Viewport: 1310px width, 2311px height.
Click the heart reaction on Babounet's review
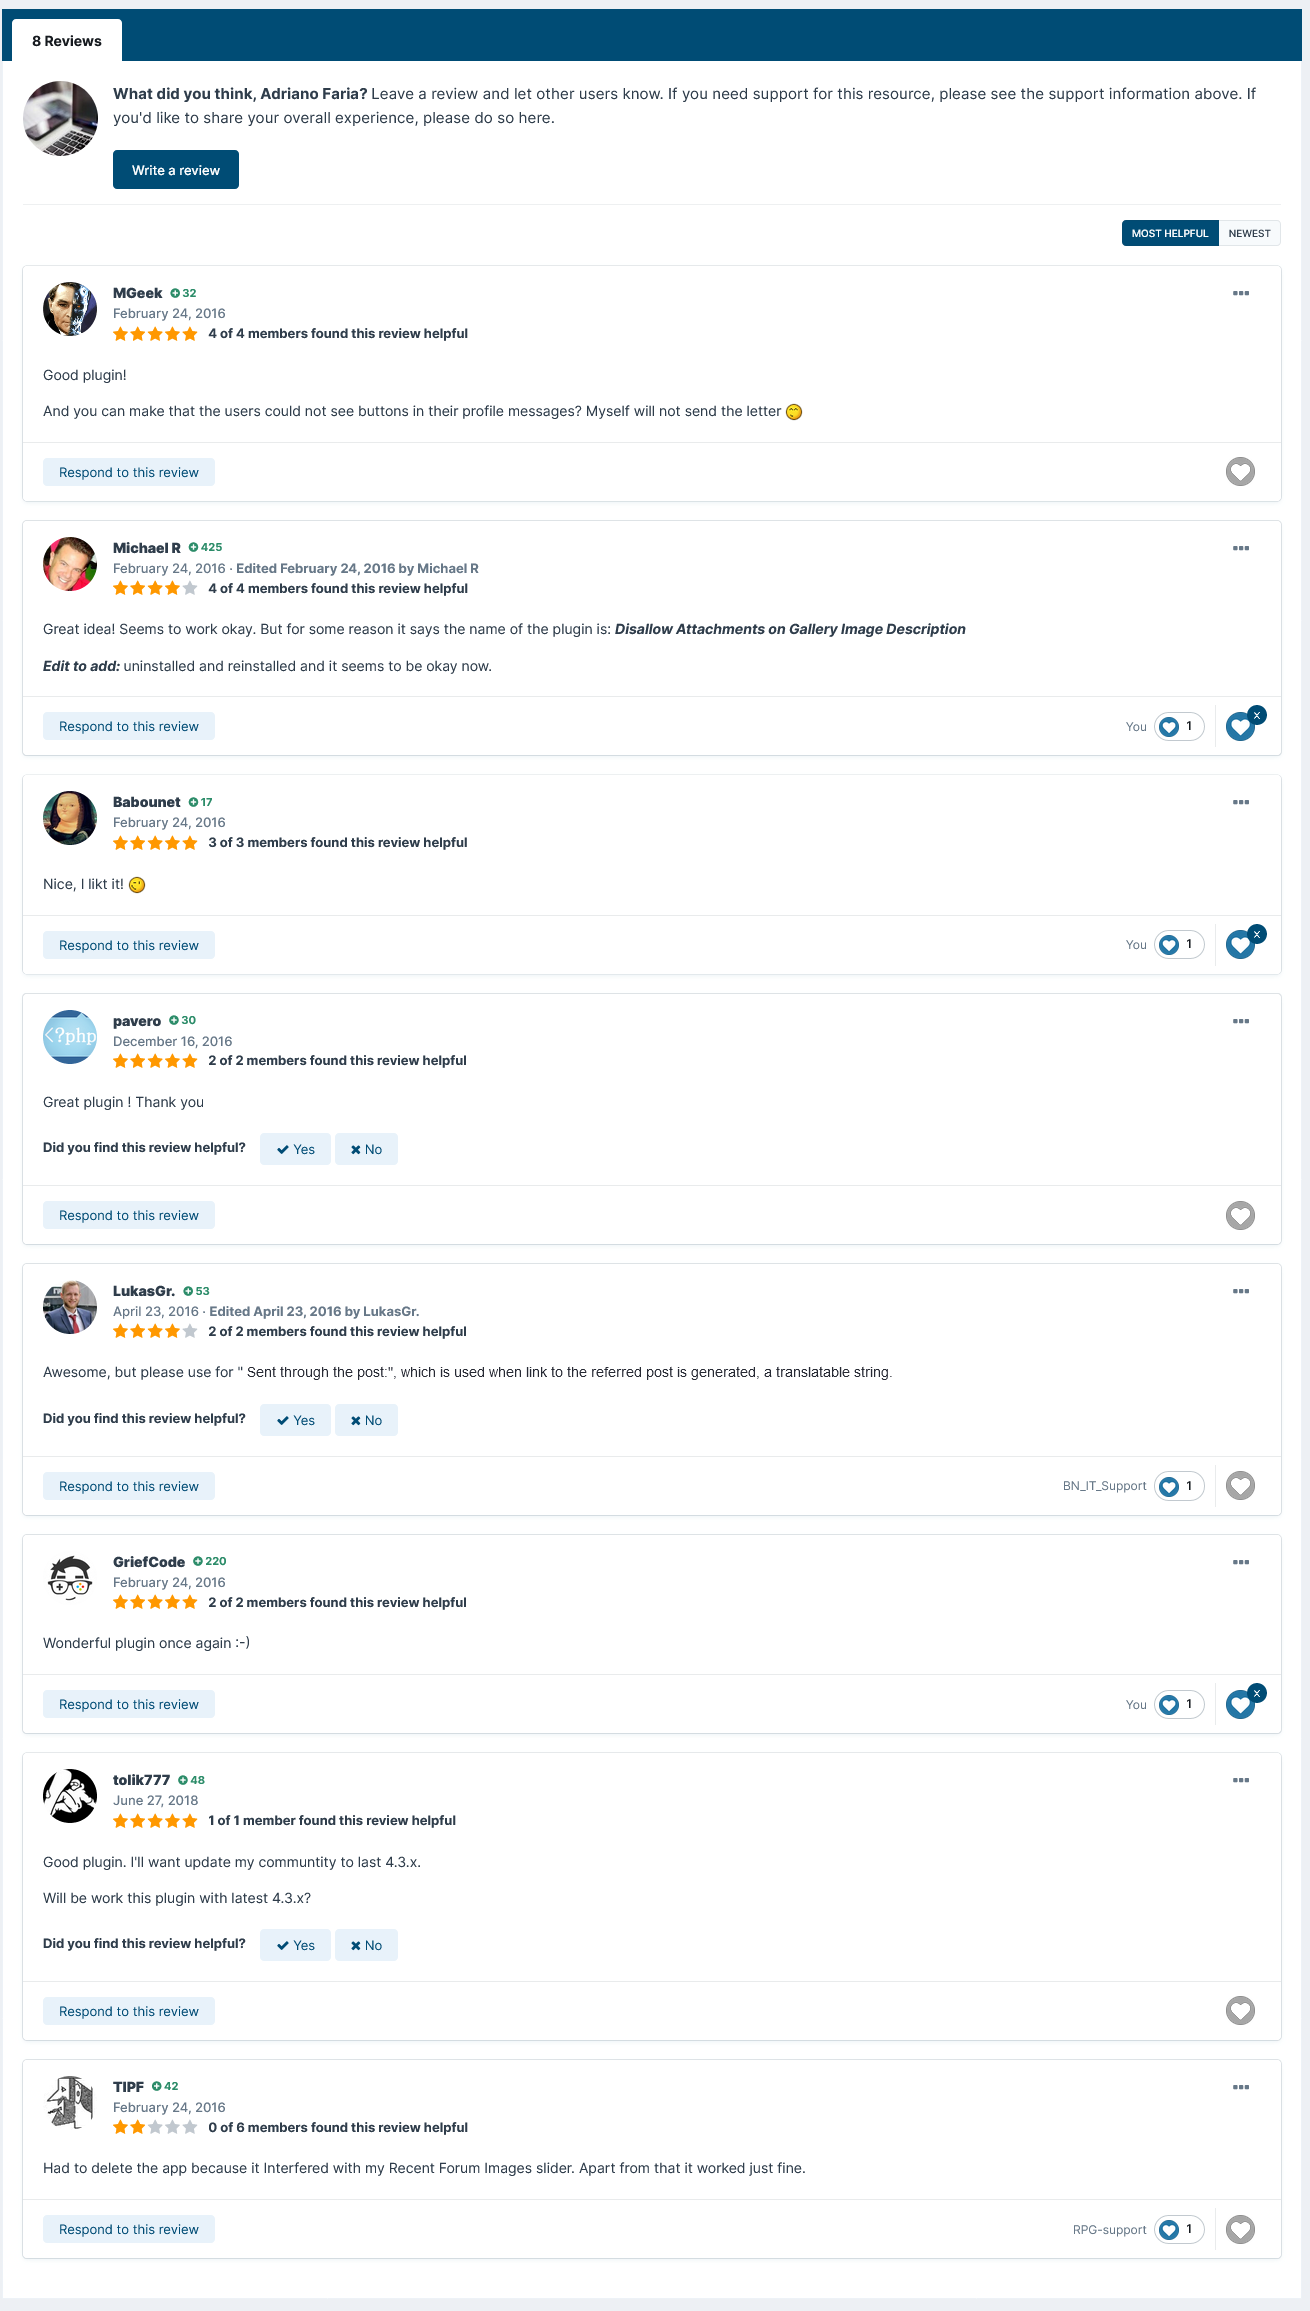pos(1240,945)
